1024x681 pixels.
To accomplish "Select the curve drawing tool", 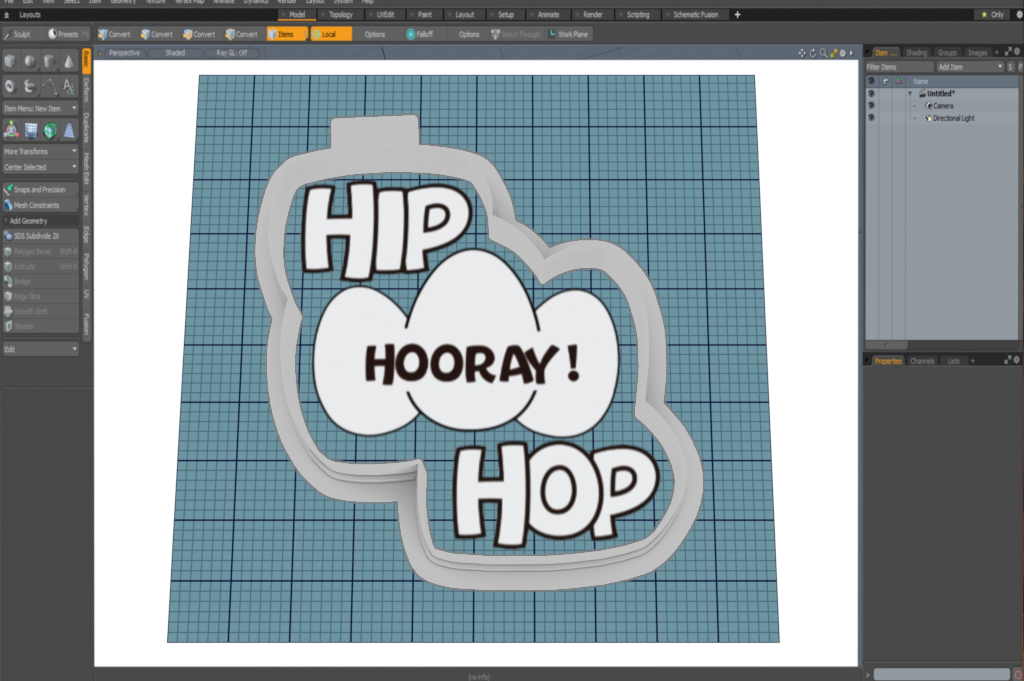I will point(50,86).
